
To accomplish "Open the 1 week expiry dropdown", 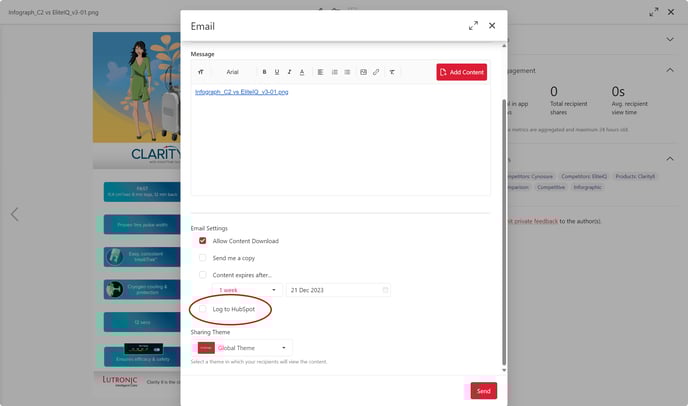I will click(245, 290).
